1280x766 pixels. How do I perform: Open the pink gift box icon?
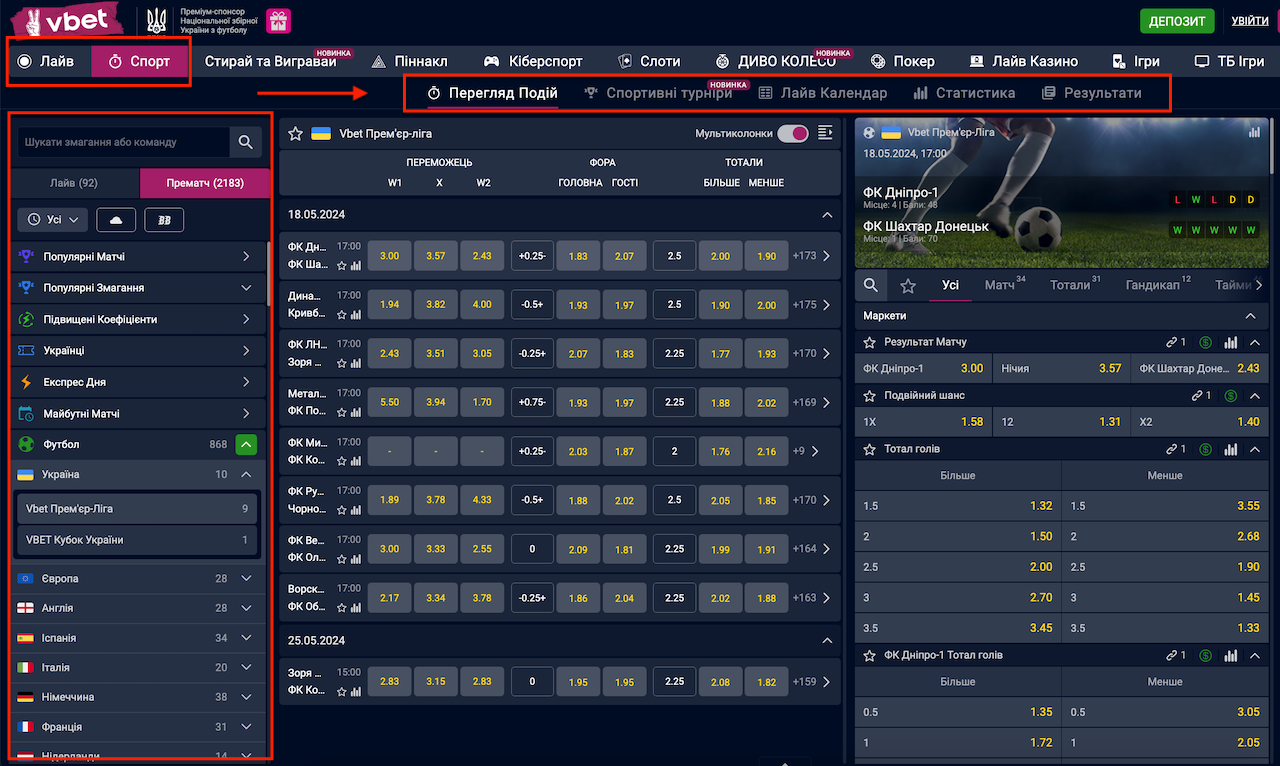point(279,21)
